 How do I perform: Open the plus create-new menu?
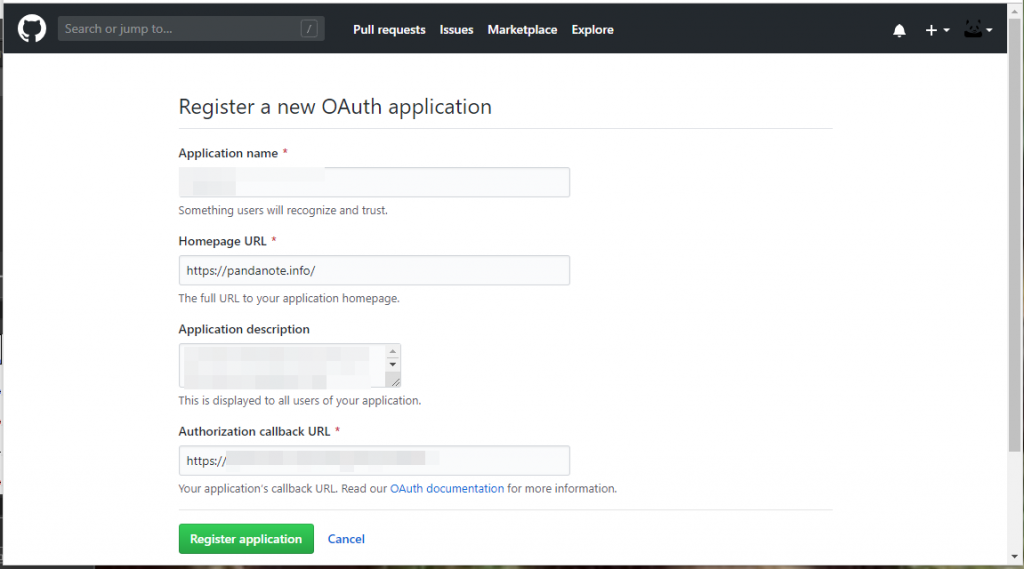tap(936, 30)
